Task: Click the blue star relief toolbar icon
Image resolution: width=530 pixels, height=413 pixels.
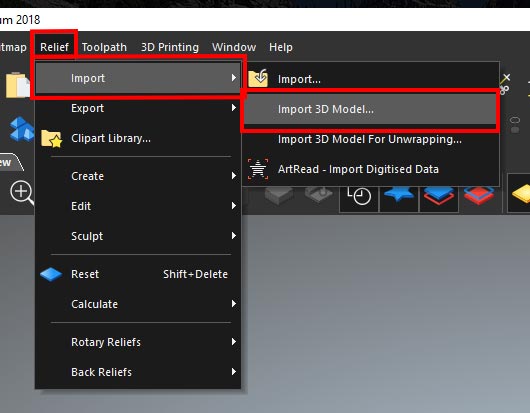Action: point(399,195)
